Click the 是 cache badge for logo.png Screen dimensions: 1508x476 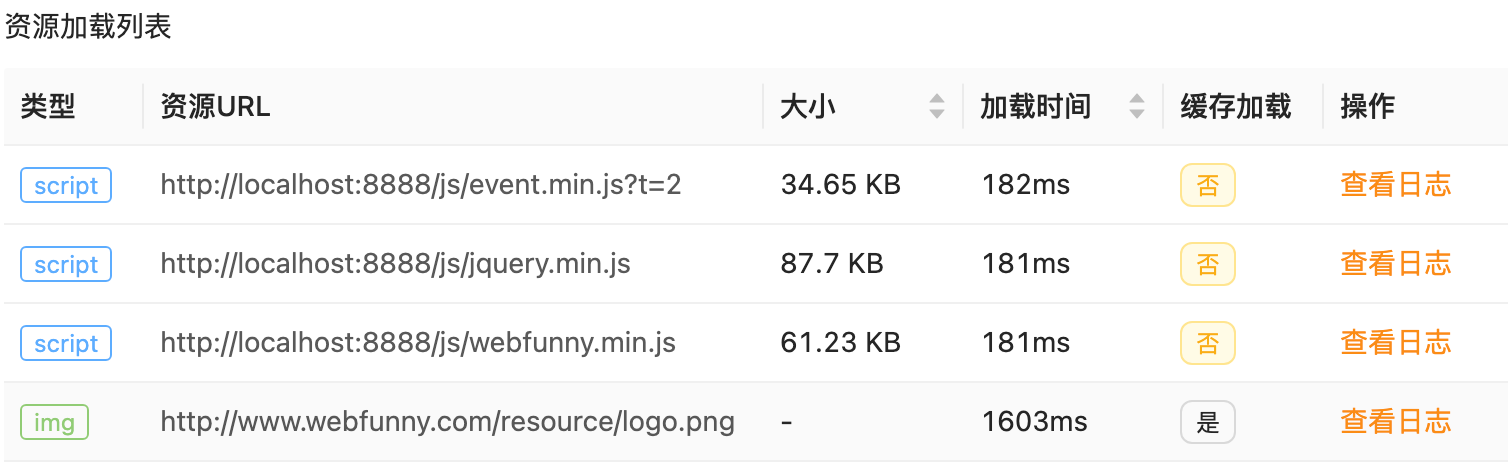[1207, 422]
